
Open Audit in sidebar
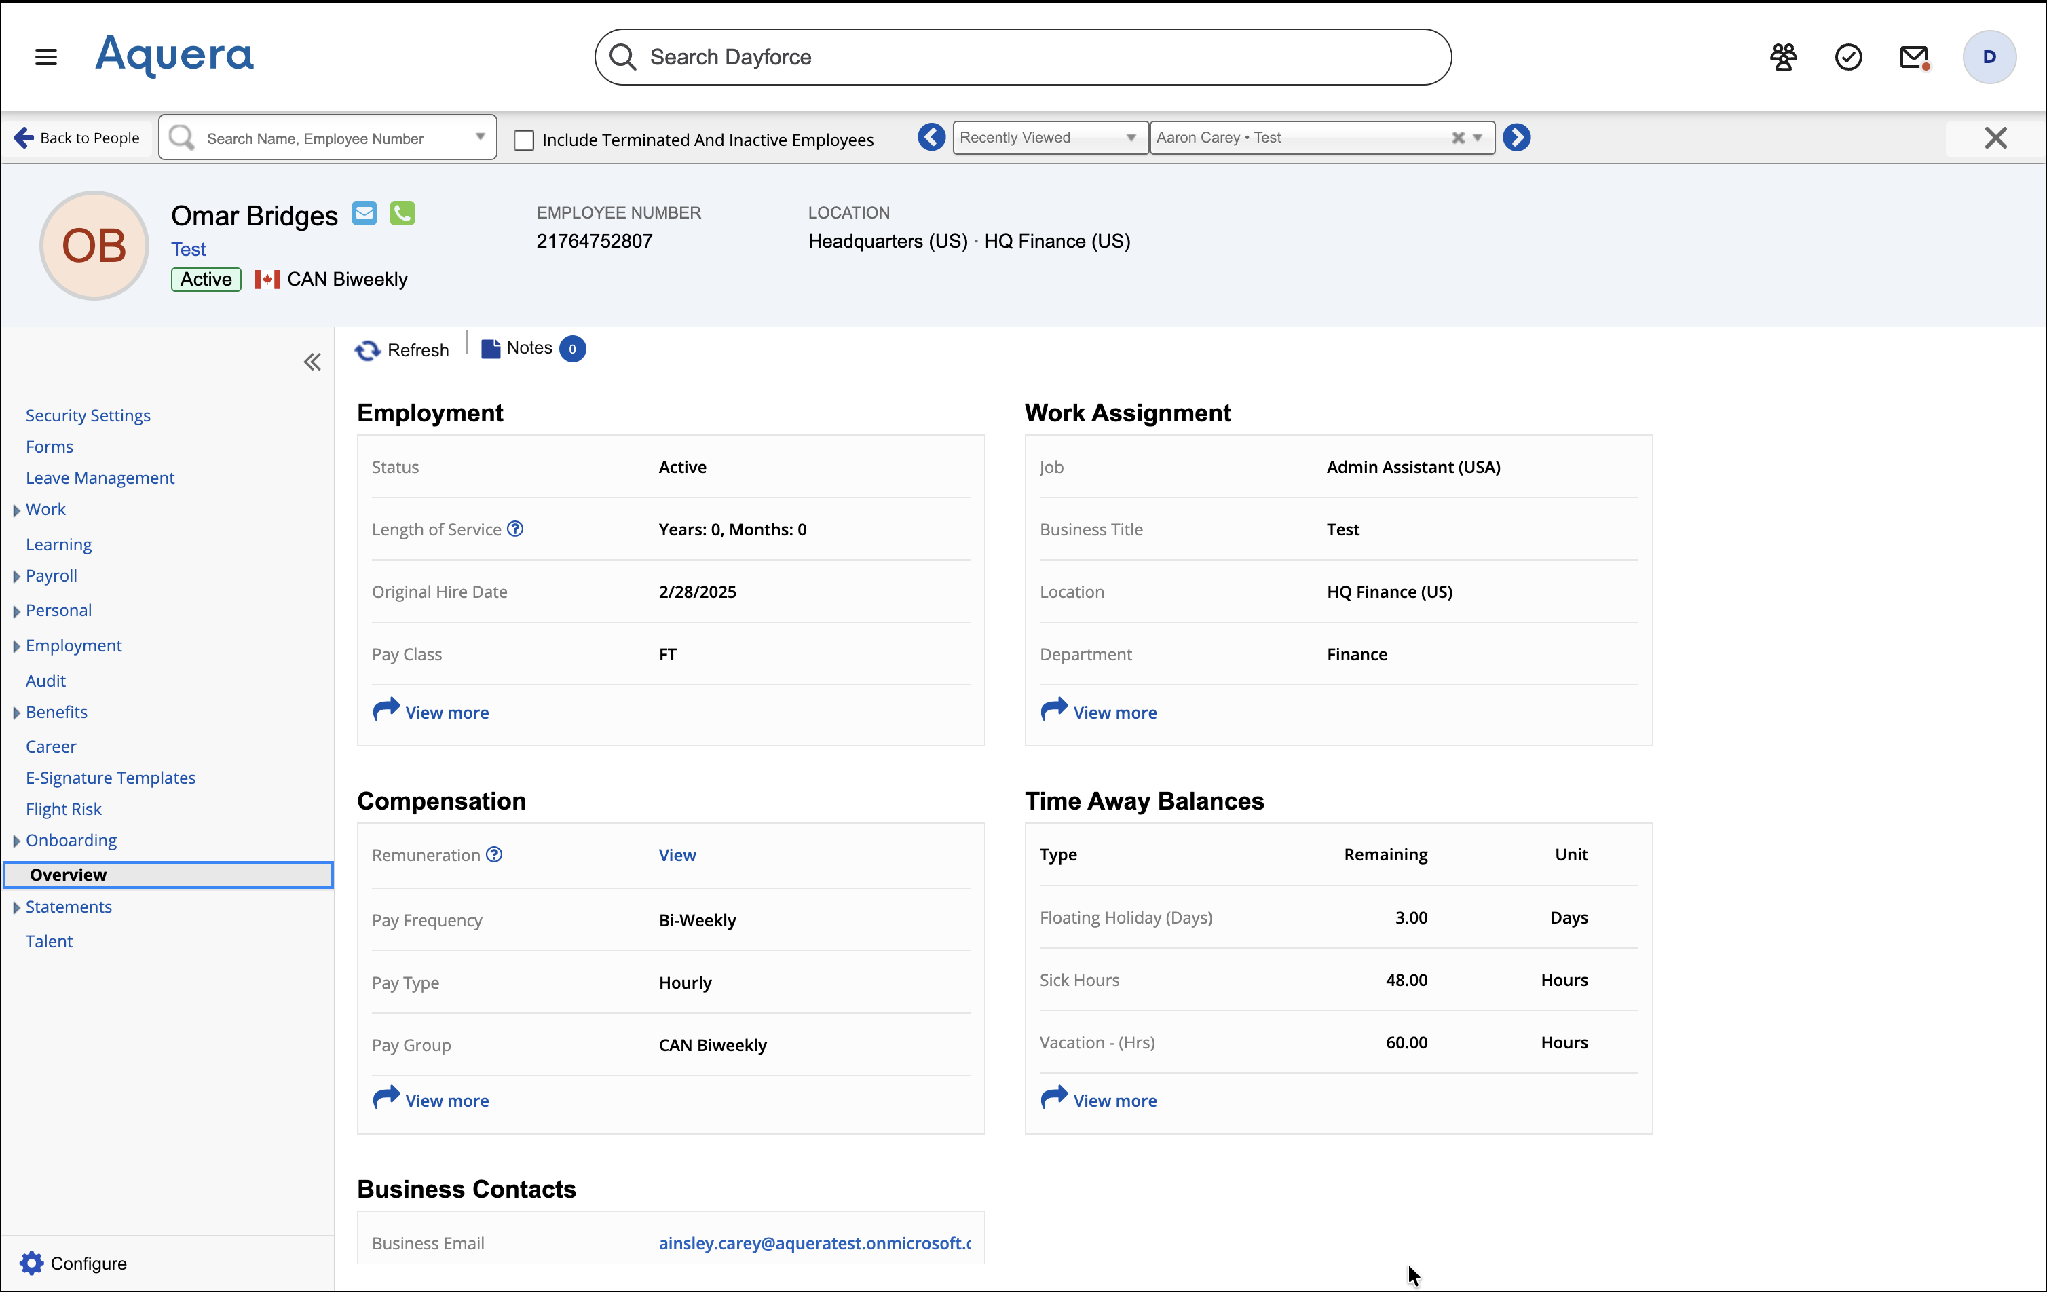[x=46, y=681]
